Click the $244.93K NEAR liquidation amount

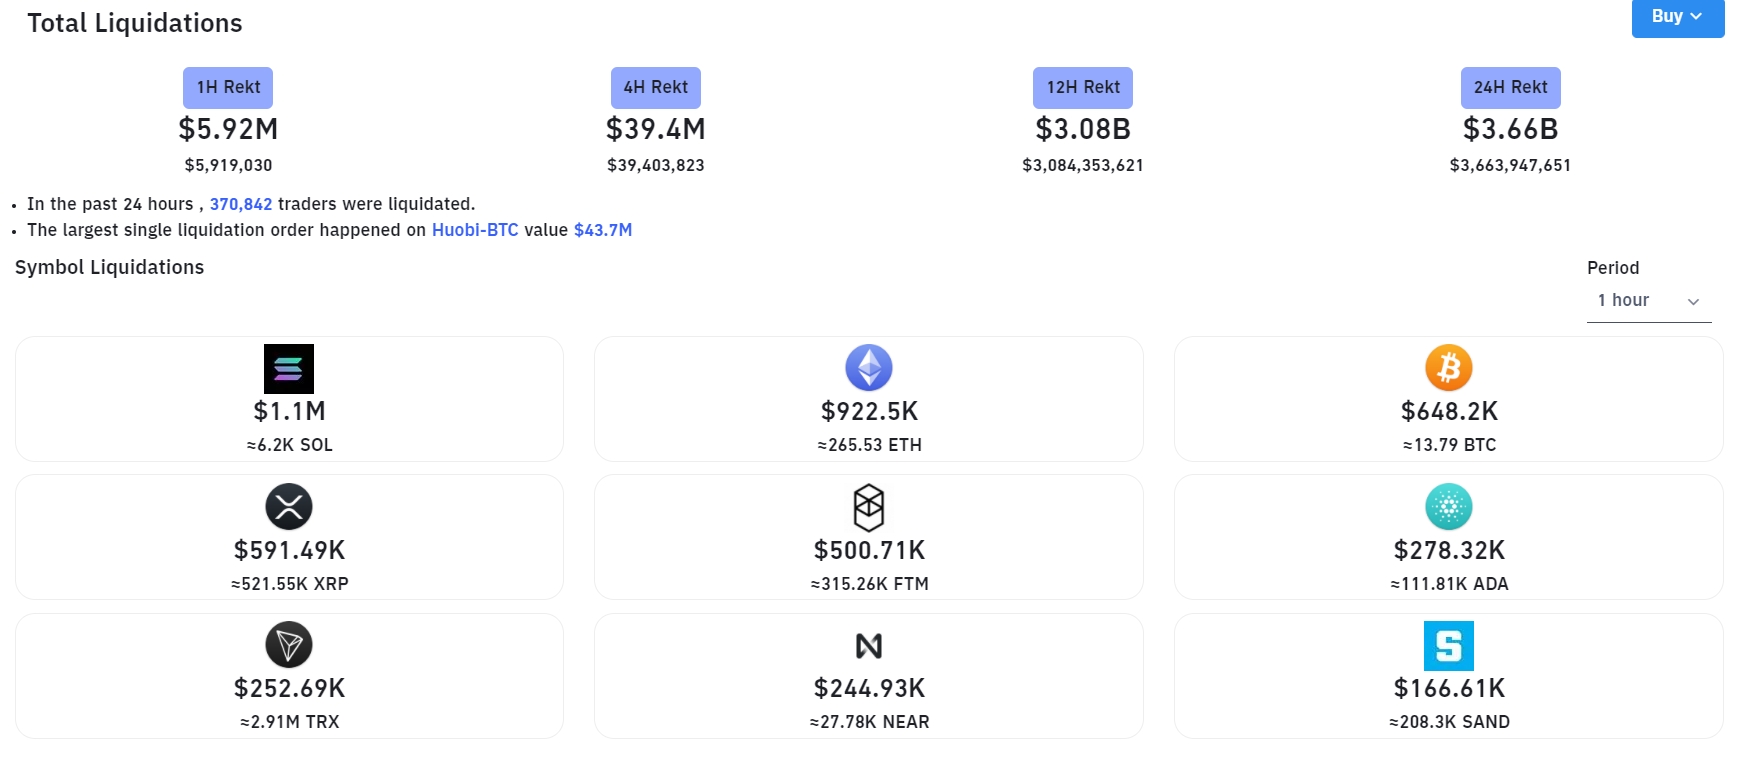[869, 688]
